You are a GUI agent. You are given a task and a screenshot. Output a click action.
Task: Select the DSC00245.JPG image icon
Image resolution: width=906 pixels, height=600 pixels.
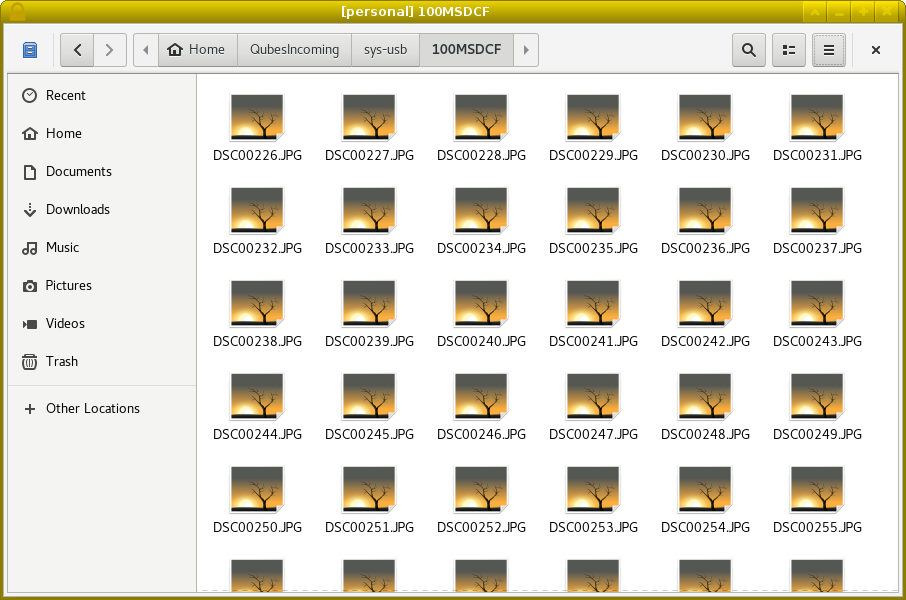369,397
